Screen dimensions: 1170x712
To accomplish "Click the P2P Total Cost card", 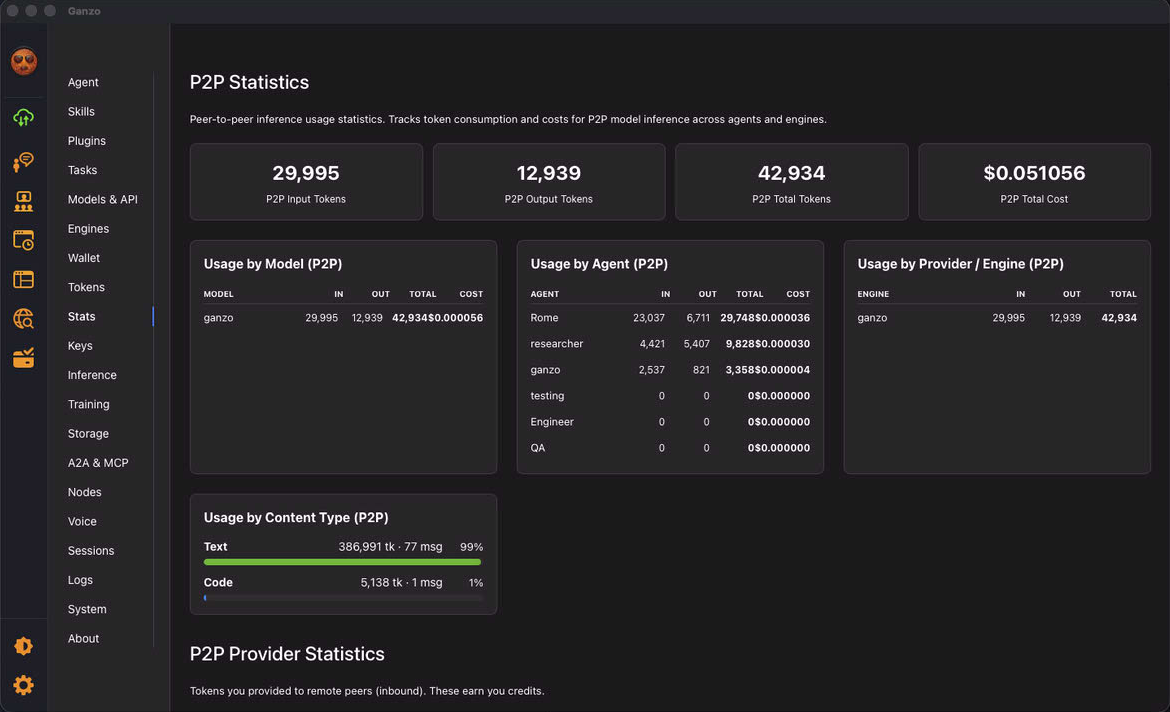I will pos(1034,182).
